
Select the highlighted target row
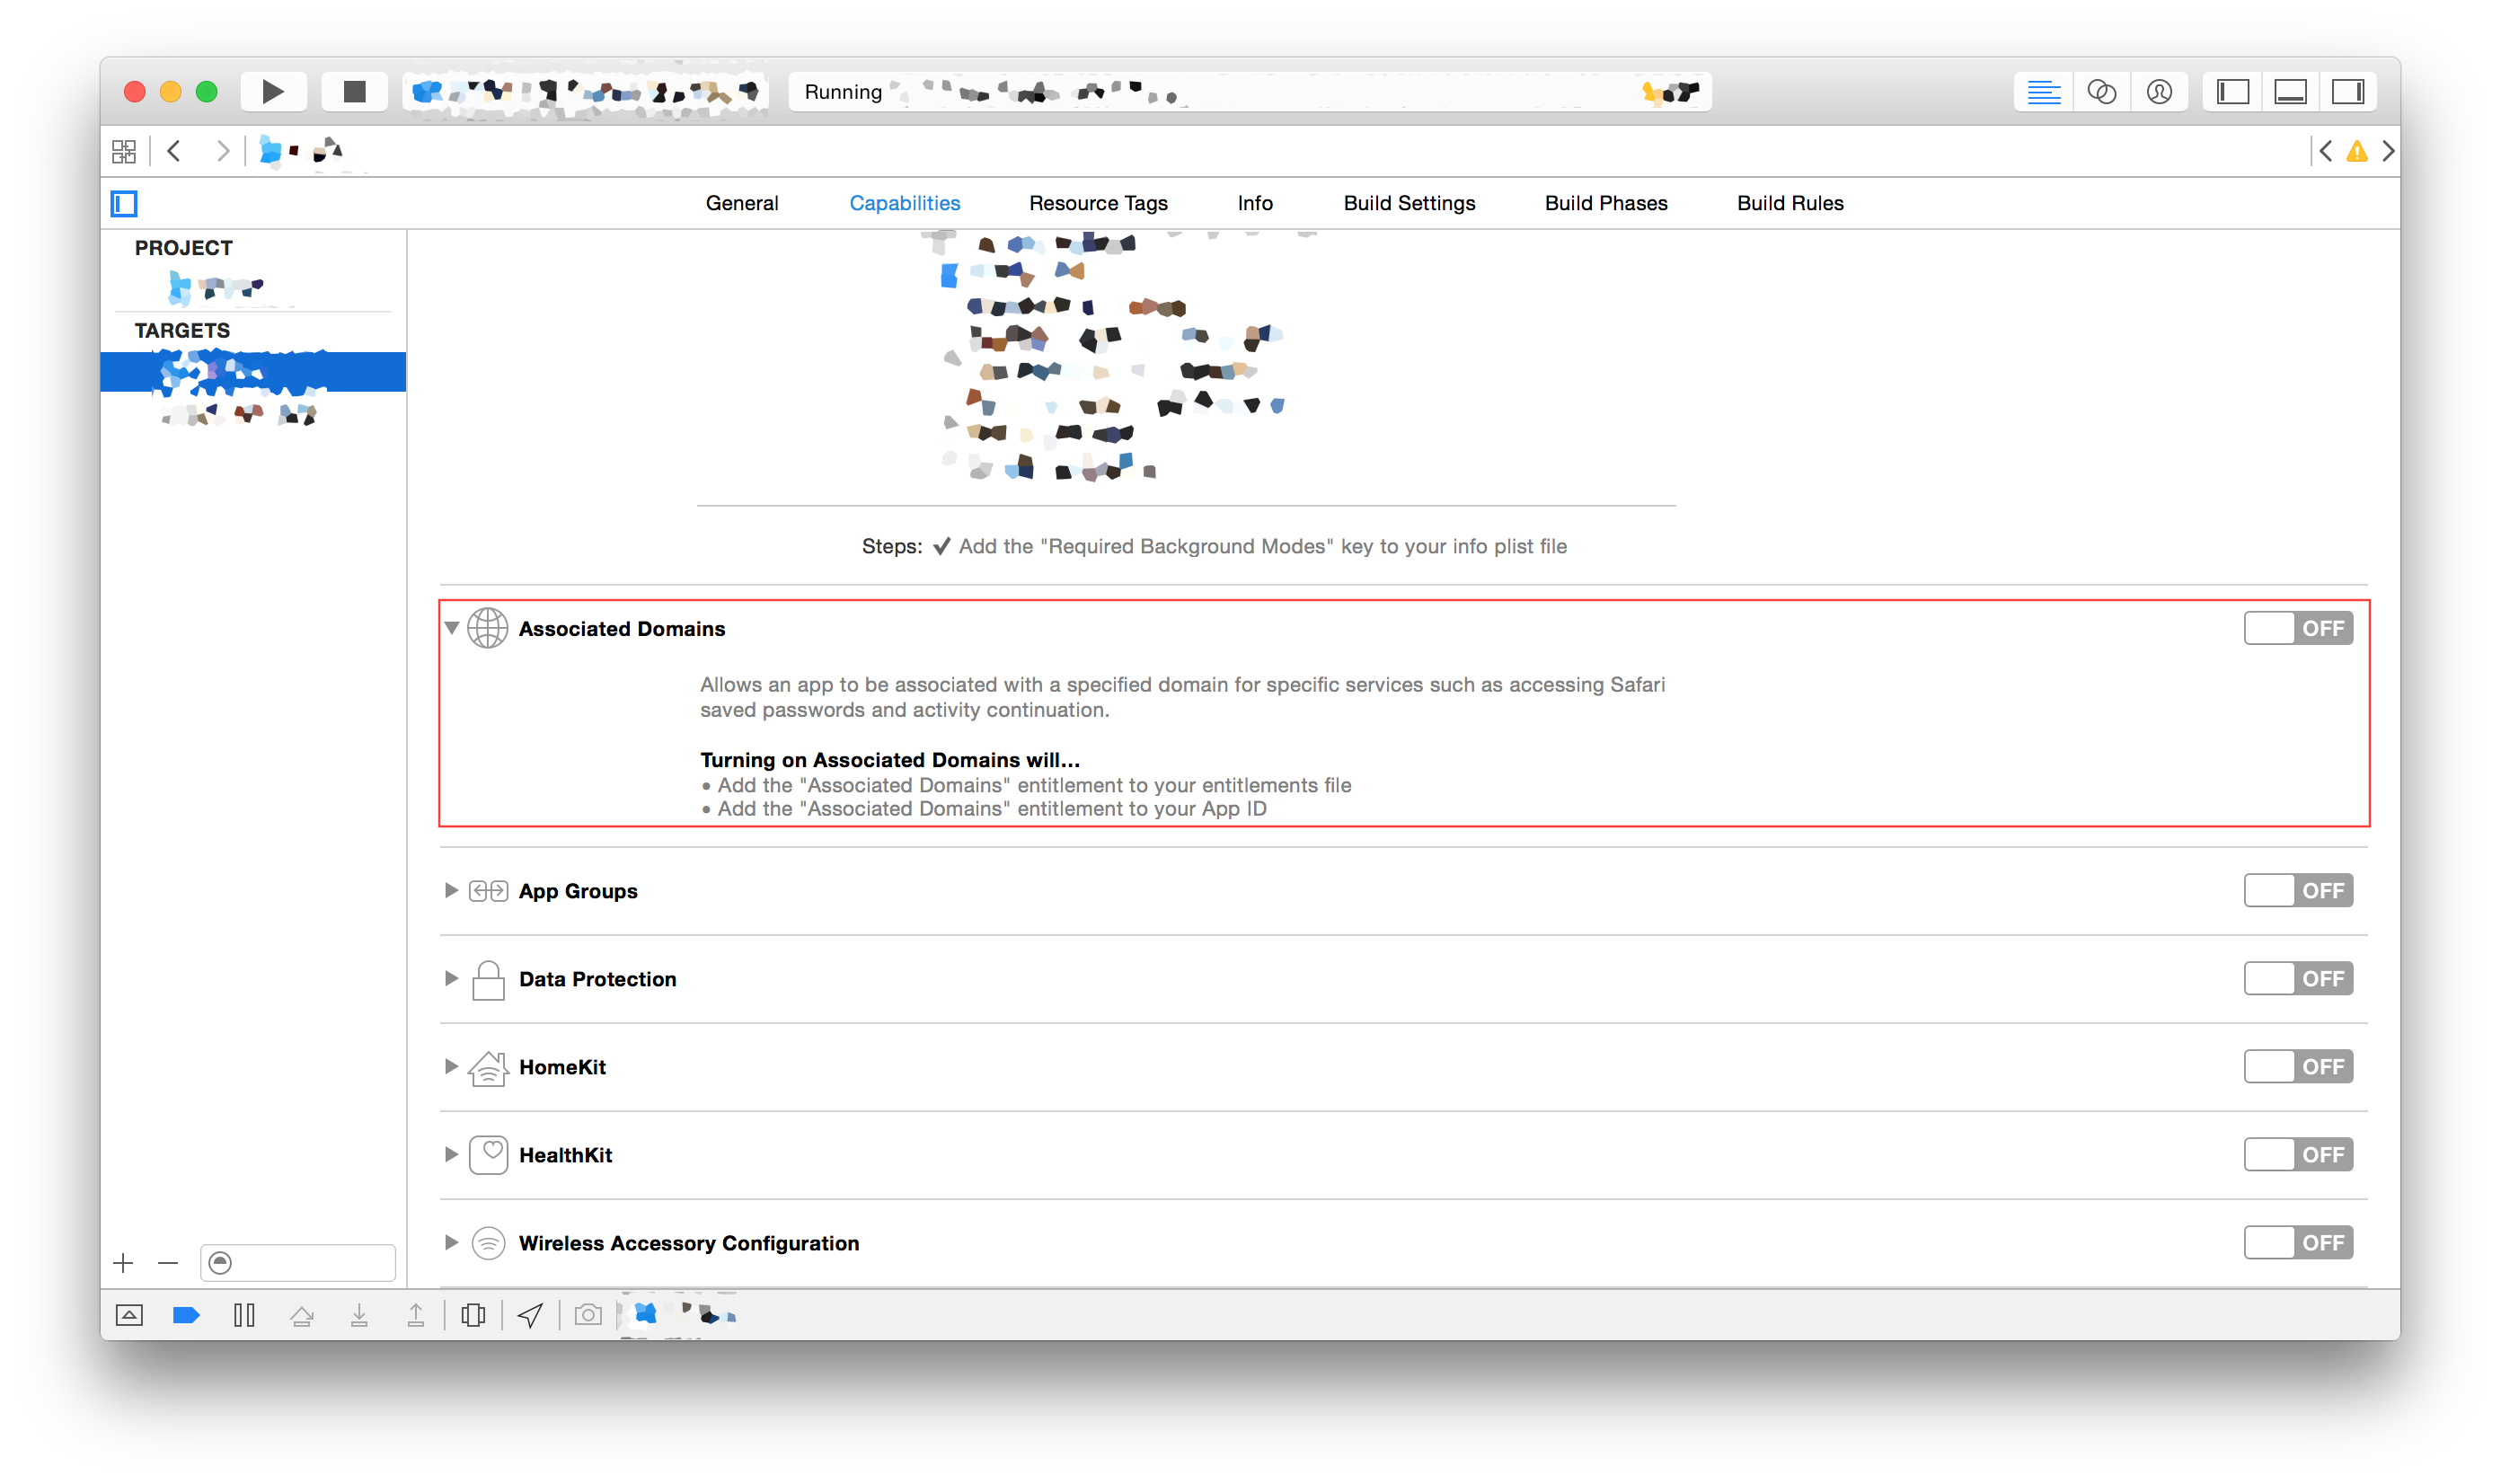pos(253,372)
